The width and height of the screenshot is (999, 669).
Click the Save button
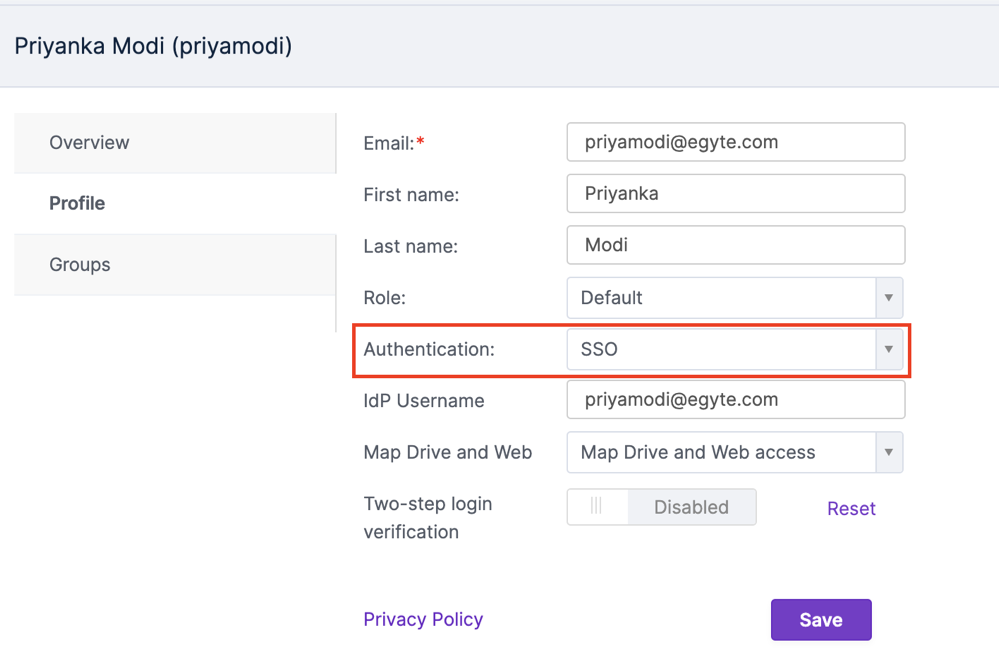pyautogui.click(x=821, y=619)
